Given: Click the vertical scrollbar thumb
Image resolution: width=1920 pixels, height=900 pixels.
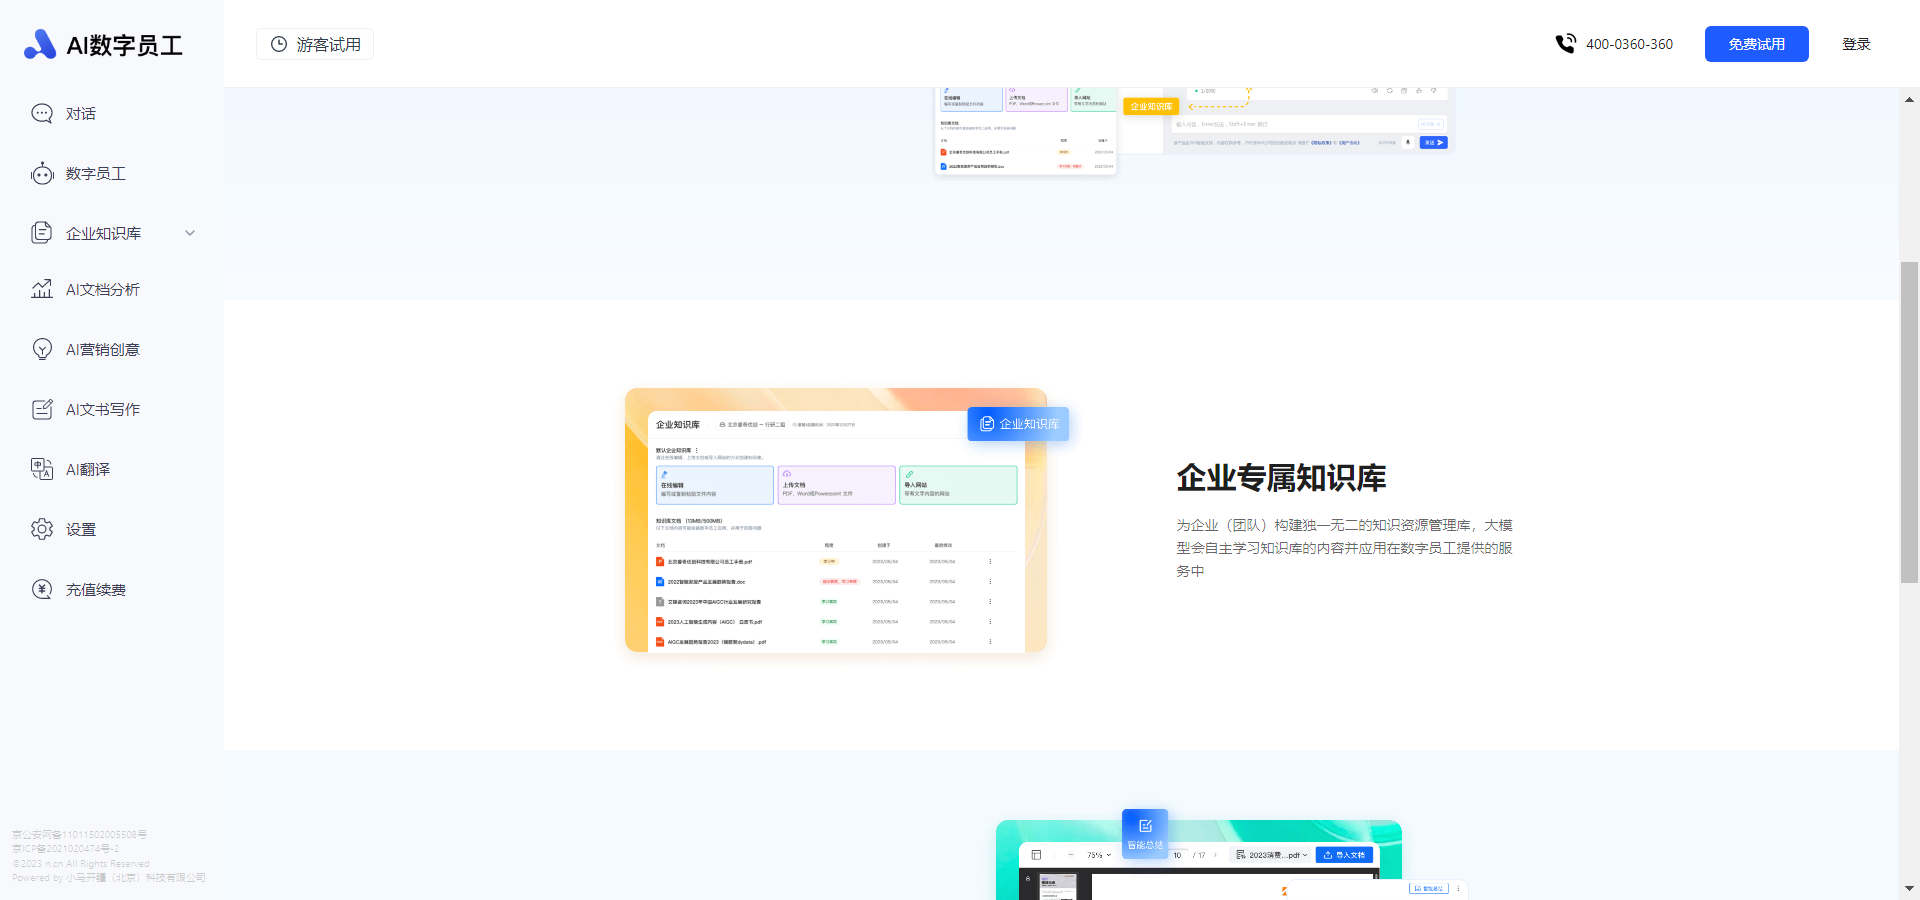Looking at the screenshot, I should point(1909,422).
